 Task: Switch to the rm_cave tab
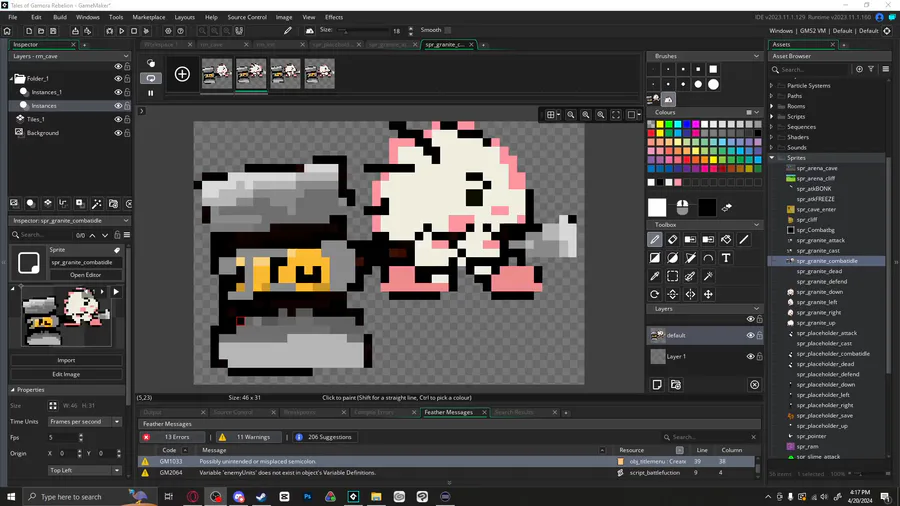pyautogui.click(x=212, y=45)
